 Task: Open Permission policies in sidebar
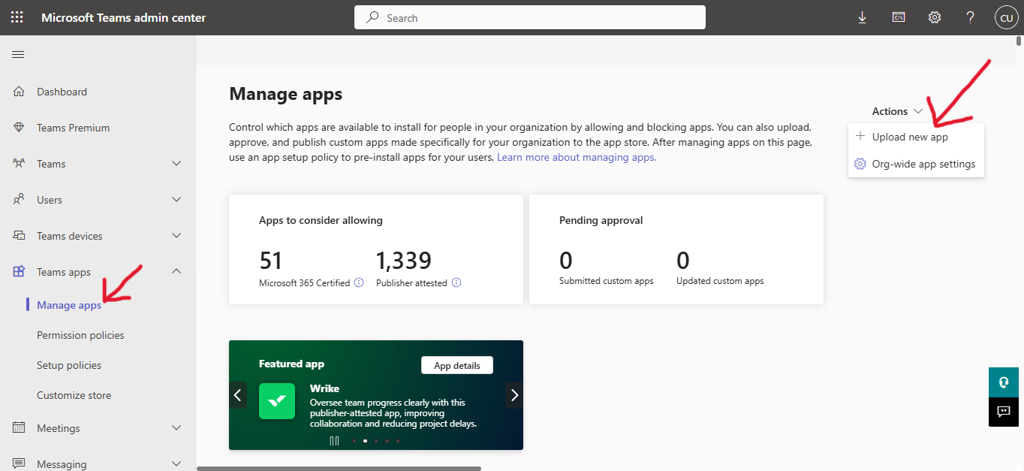coord(80,335)
